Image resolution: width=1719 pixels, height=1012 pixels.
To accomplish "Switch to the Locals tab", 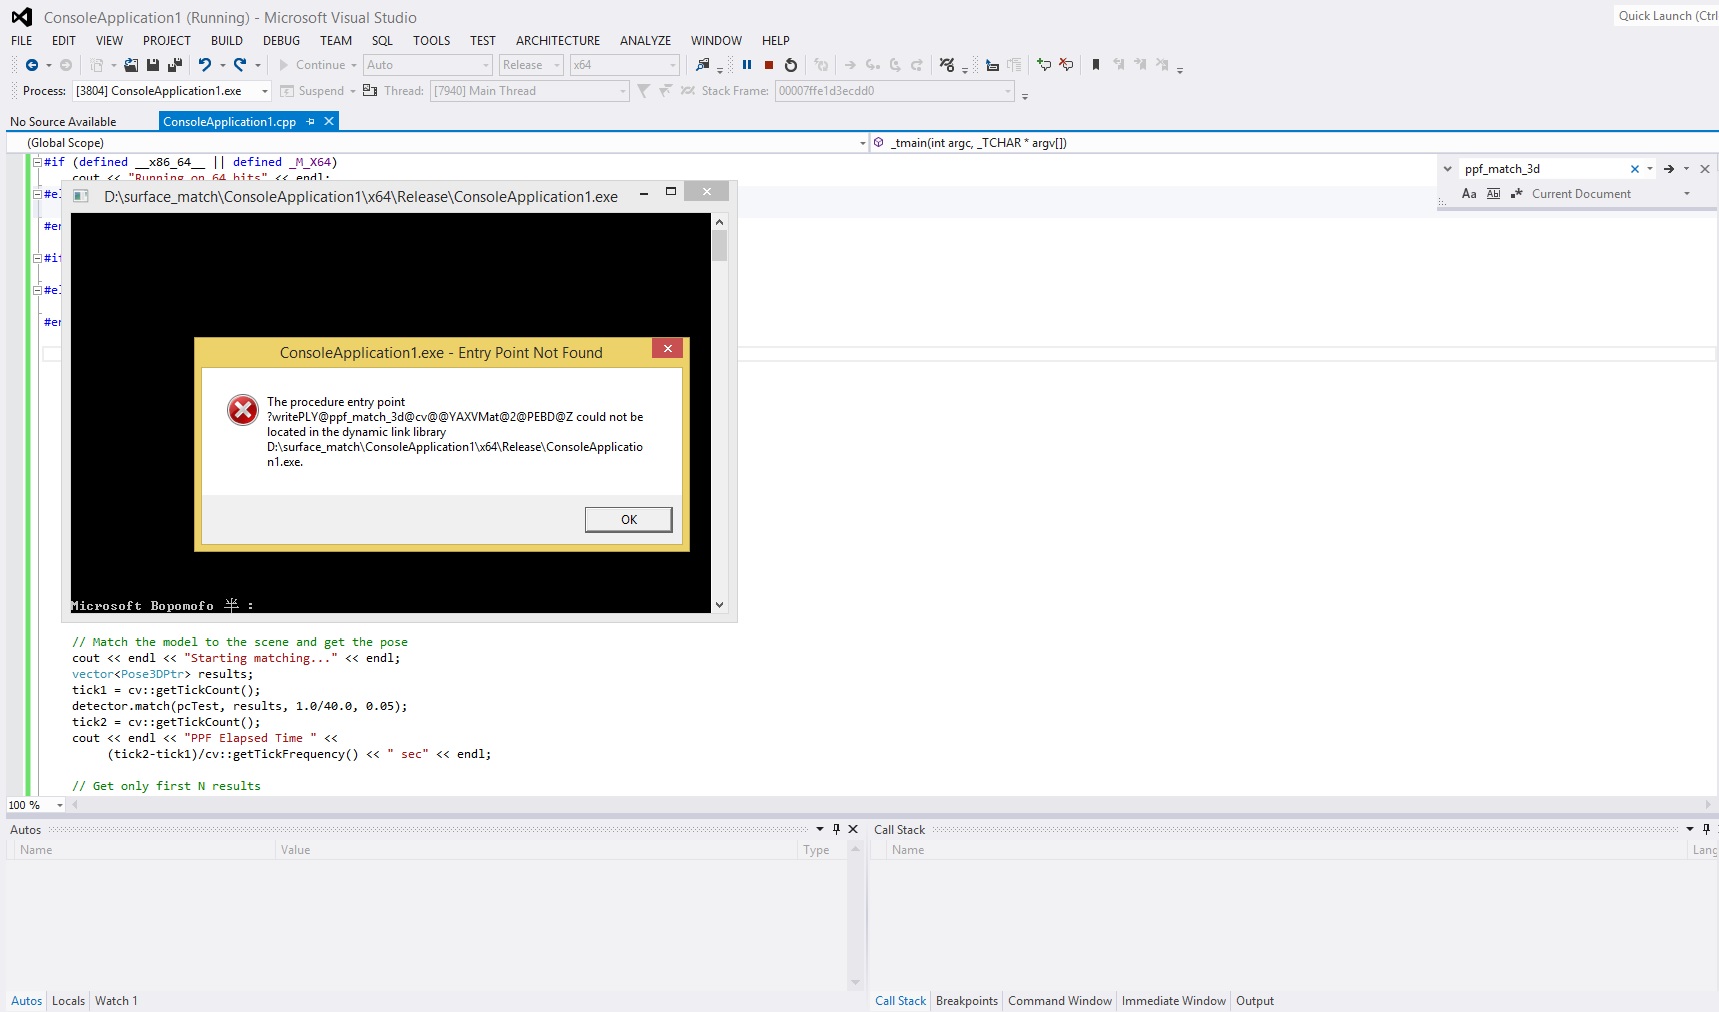I will 68,1001.
